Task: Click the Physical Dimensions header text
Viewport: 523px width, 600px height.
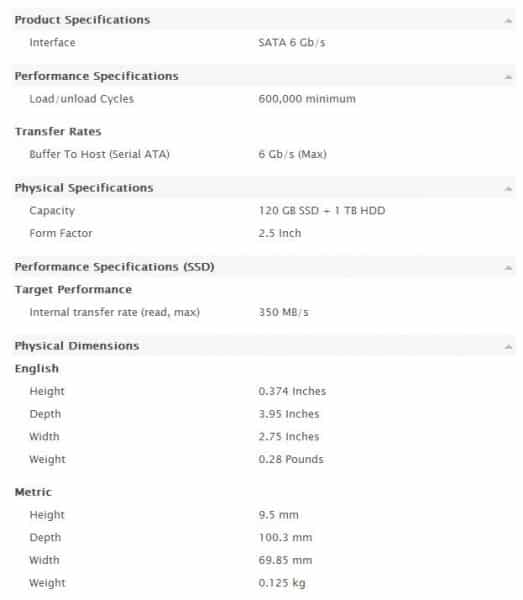Action: tap(77, 346)
